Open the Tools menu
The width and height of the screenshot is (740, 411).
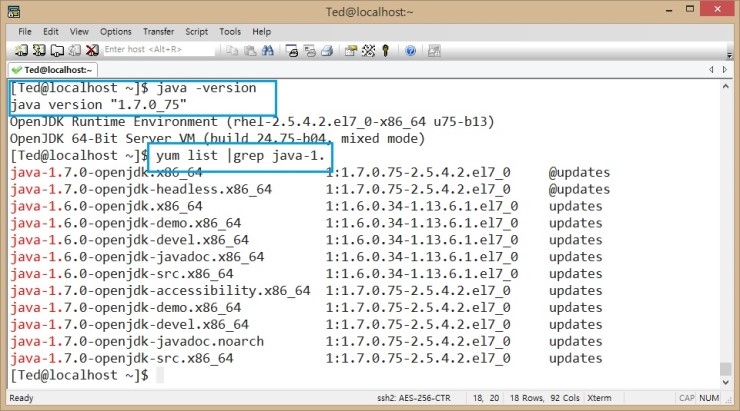click(230, 32)
